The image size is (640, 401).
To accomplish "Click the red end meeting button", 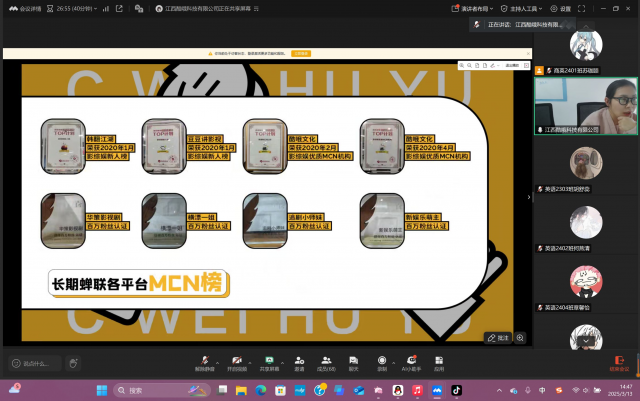I will (x=619, y=362).
